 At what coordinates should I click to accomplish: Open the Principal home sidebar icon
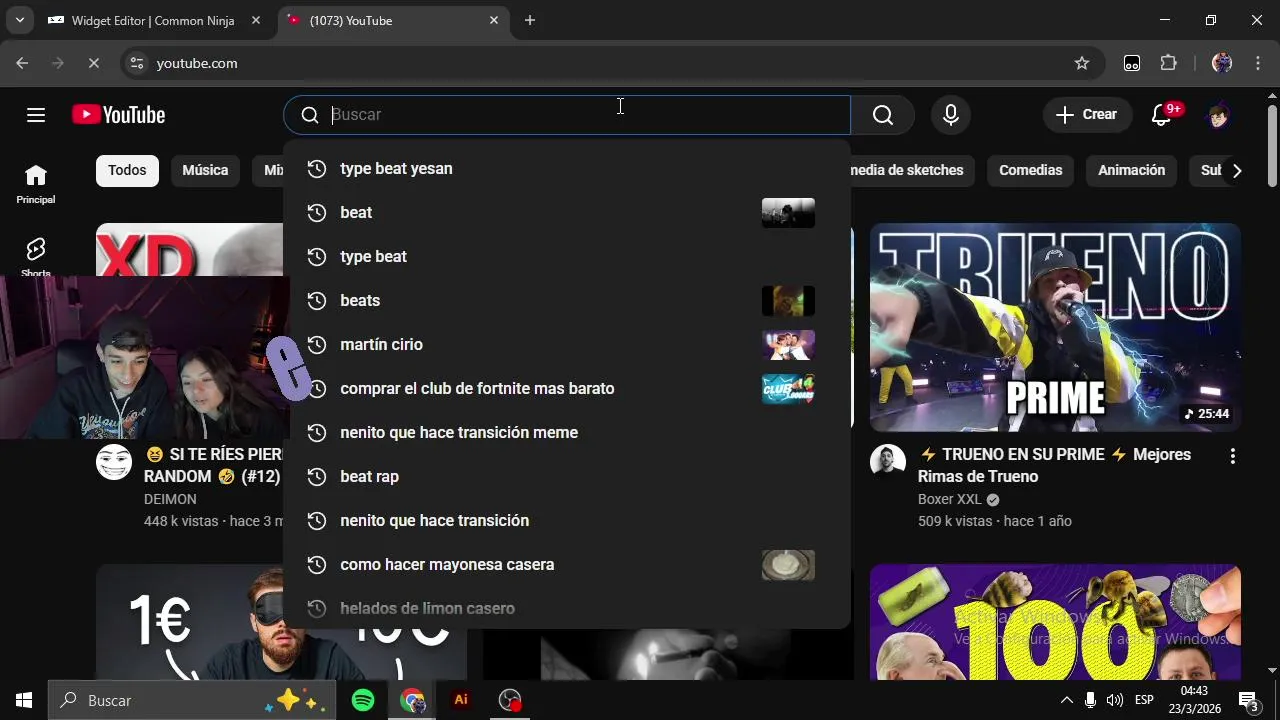tap(36, 184)
